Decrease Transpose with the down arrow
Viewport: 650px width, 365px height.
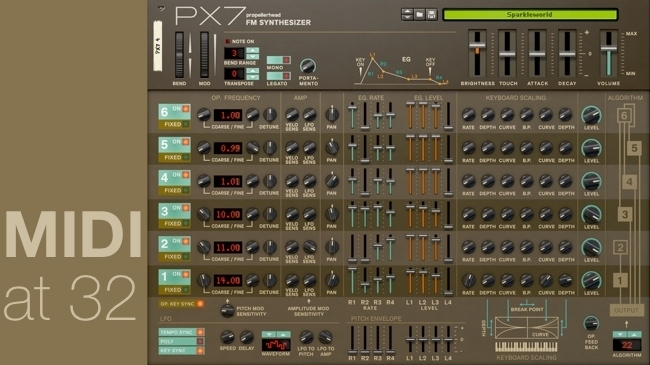pyautogui.click(x=252, y=77)
